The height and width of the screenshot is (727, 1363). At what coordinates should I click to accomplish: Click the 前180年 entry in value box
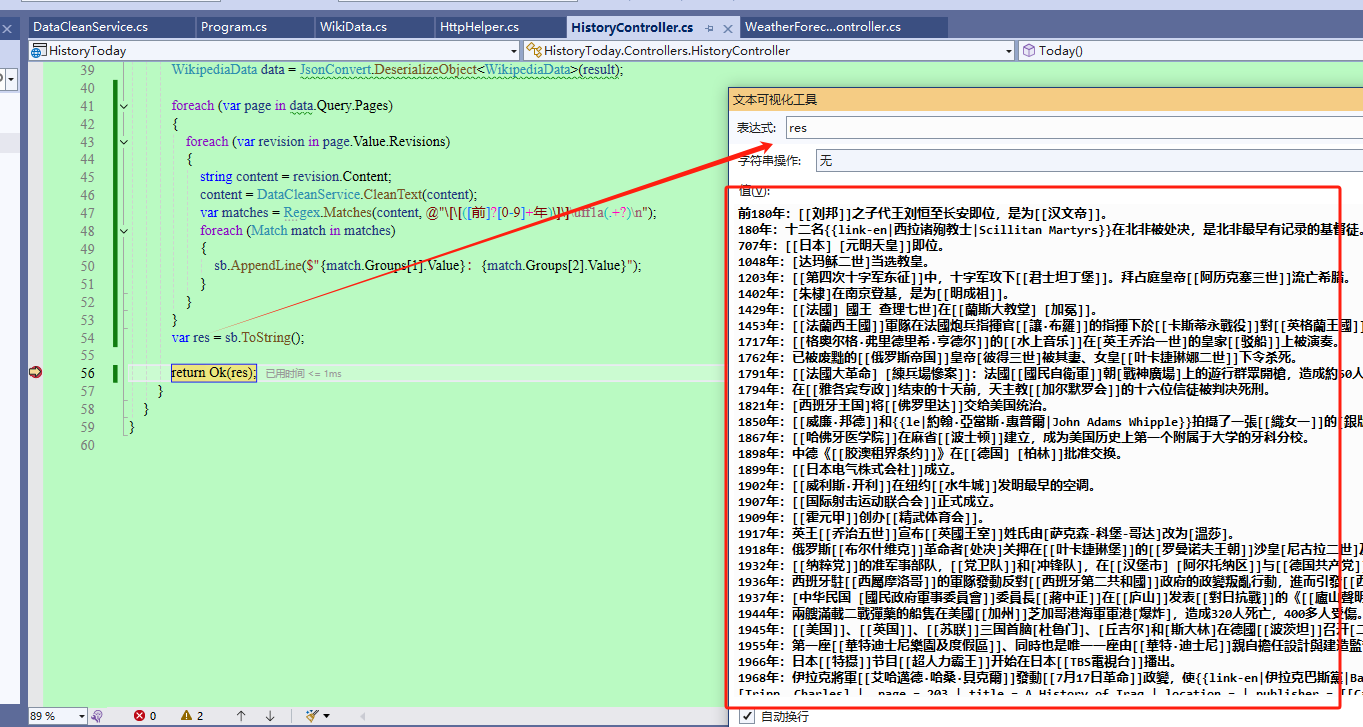(x=922, y=214)
